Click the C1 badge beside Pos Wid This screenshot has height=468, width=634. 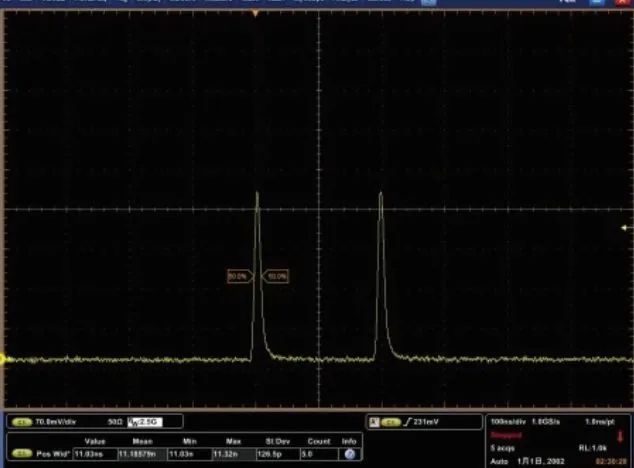point(22,454)
